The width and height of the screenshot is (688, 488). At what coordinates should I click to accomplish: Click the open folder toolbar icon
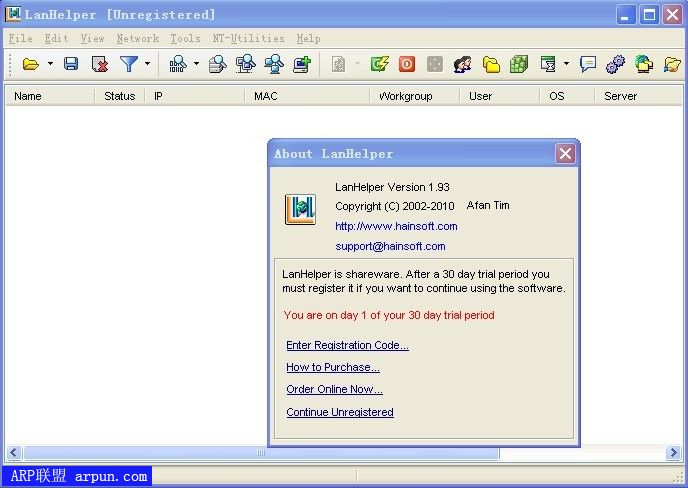31,65
